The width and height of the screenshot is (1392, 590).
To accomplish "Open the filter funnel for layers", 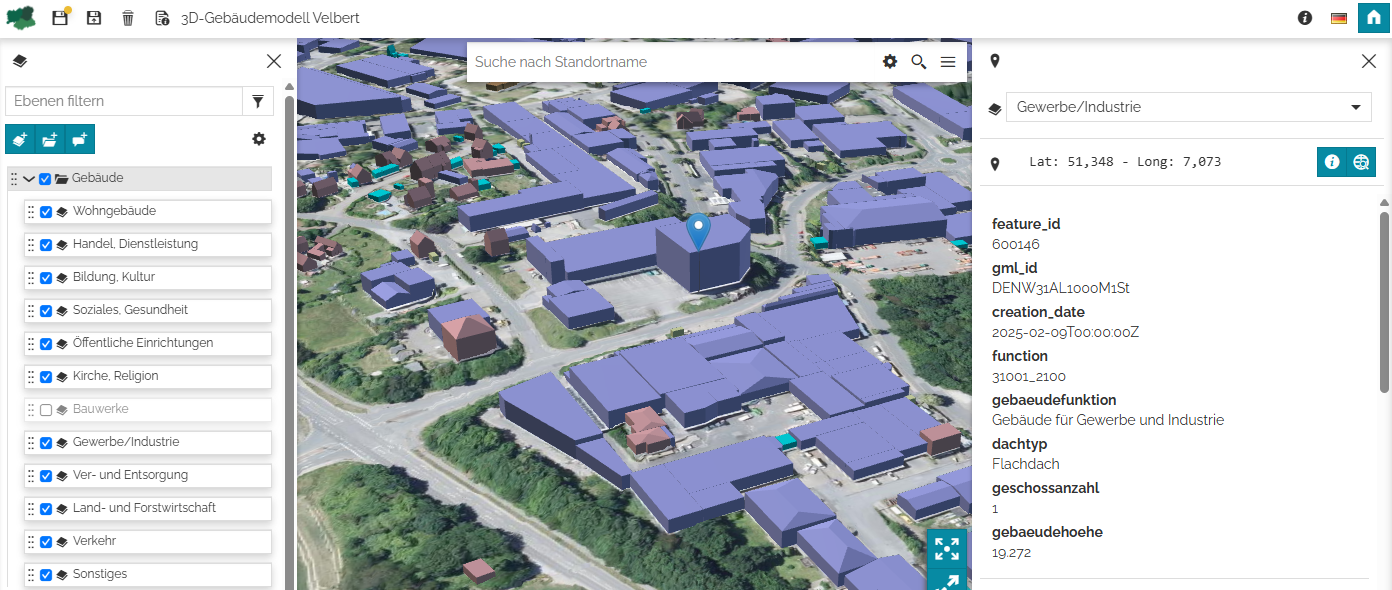I will tap(258, 101).
